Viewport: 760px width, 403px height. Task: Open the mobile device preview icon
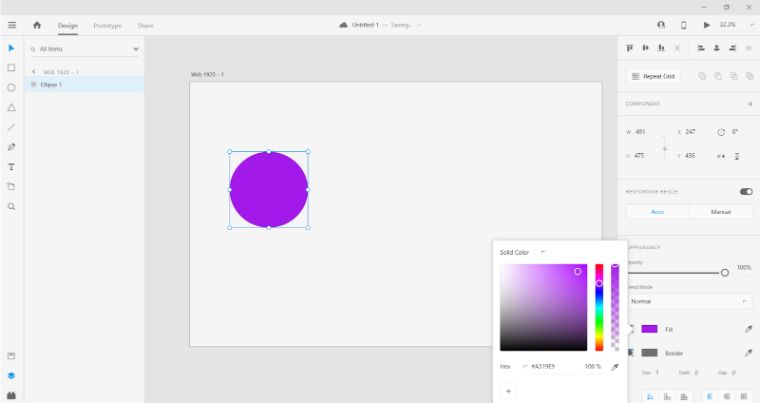click(684, 25)
